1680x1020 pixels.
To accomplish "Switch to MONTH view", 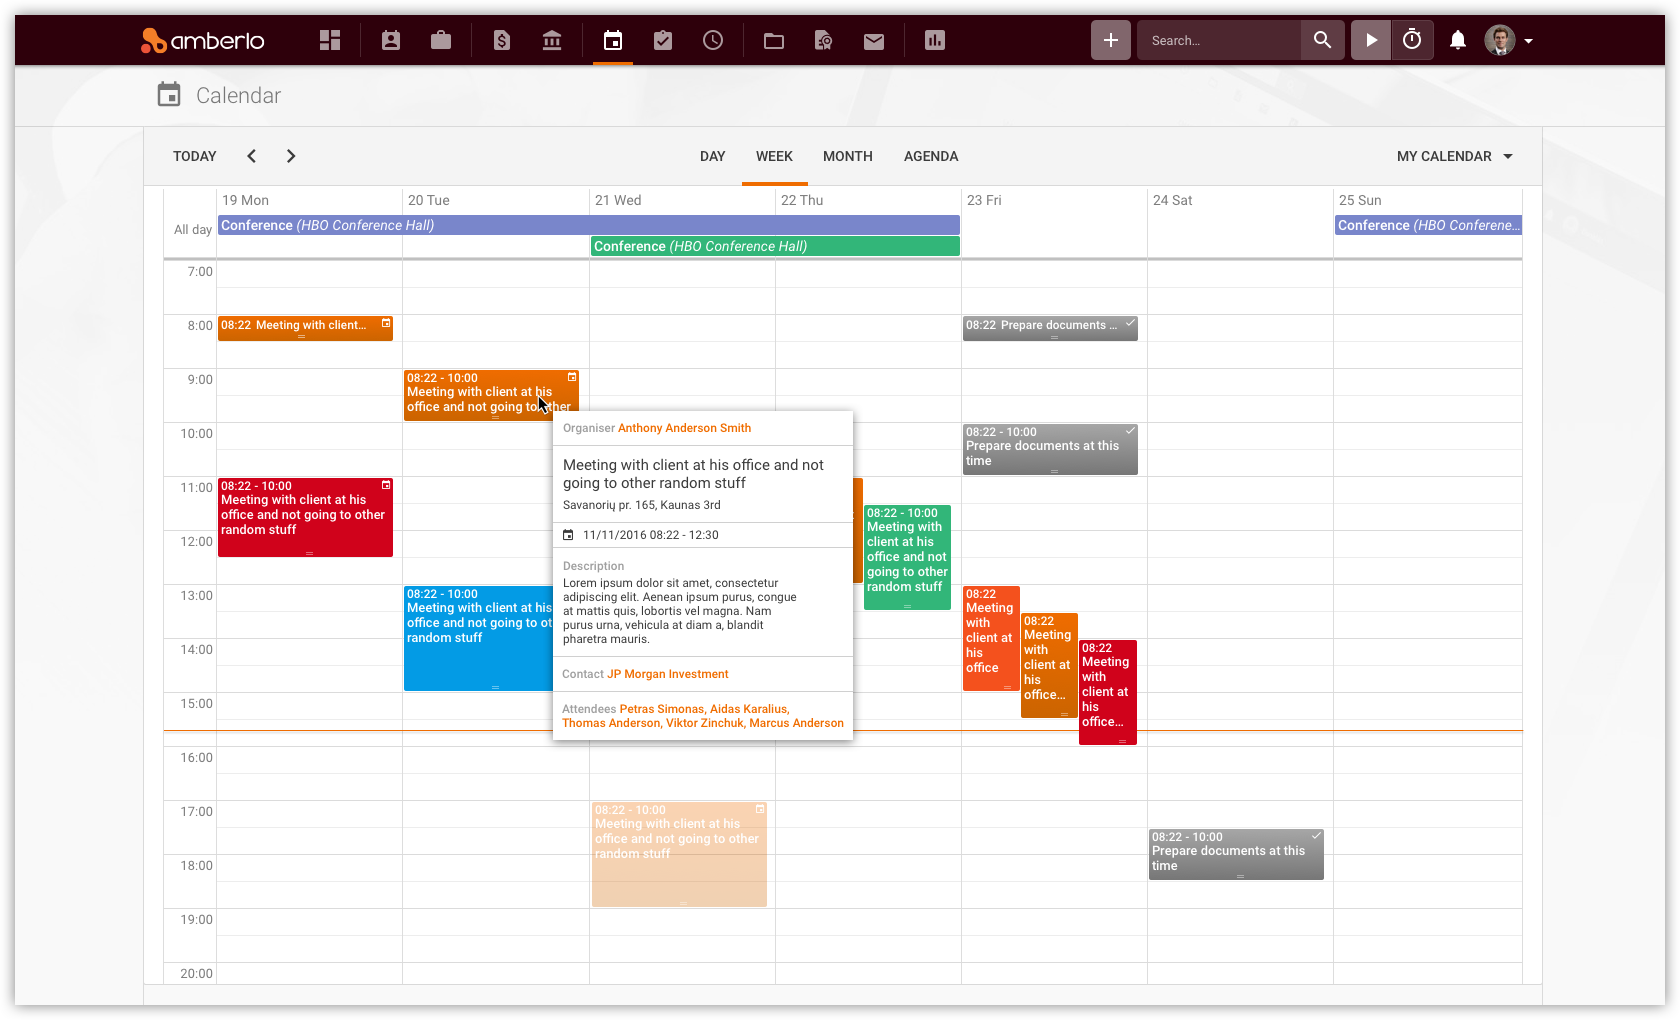I will click(848, 156).
